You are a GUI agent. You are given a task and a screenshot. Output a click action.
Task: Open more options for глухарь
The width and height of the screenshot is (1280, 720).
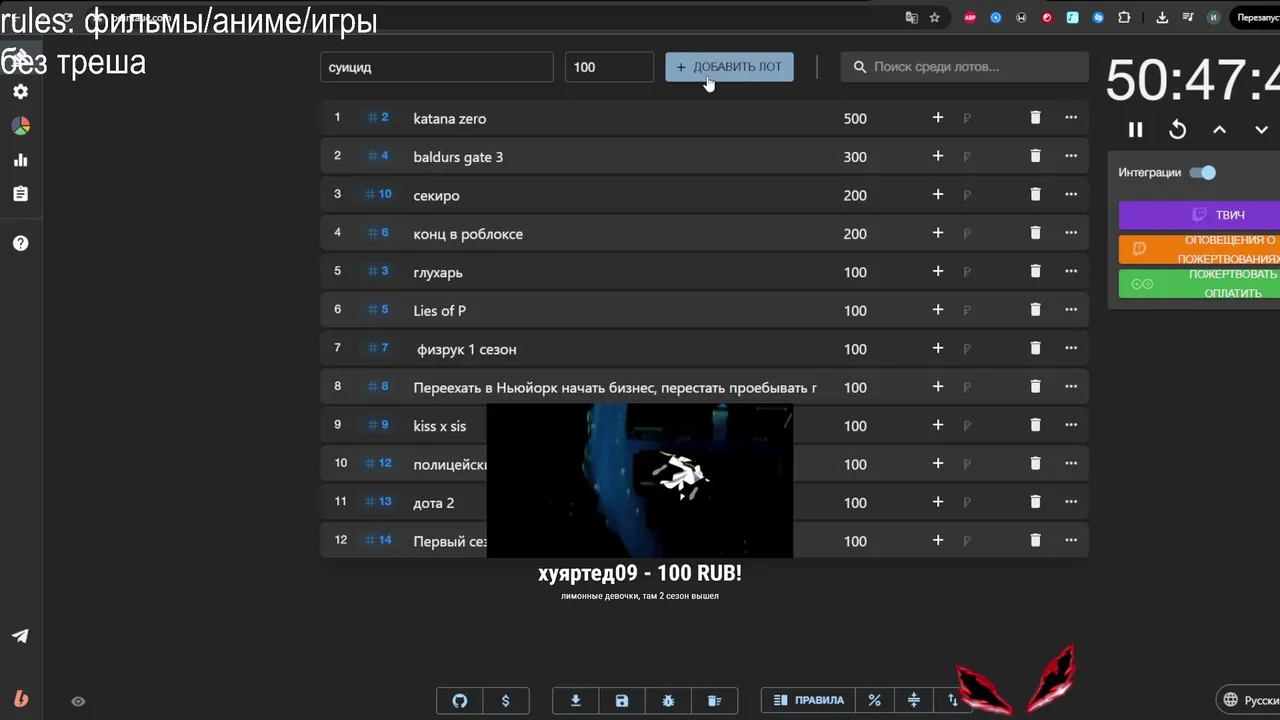1071,272
